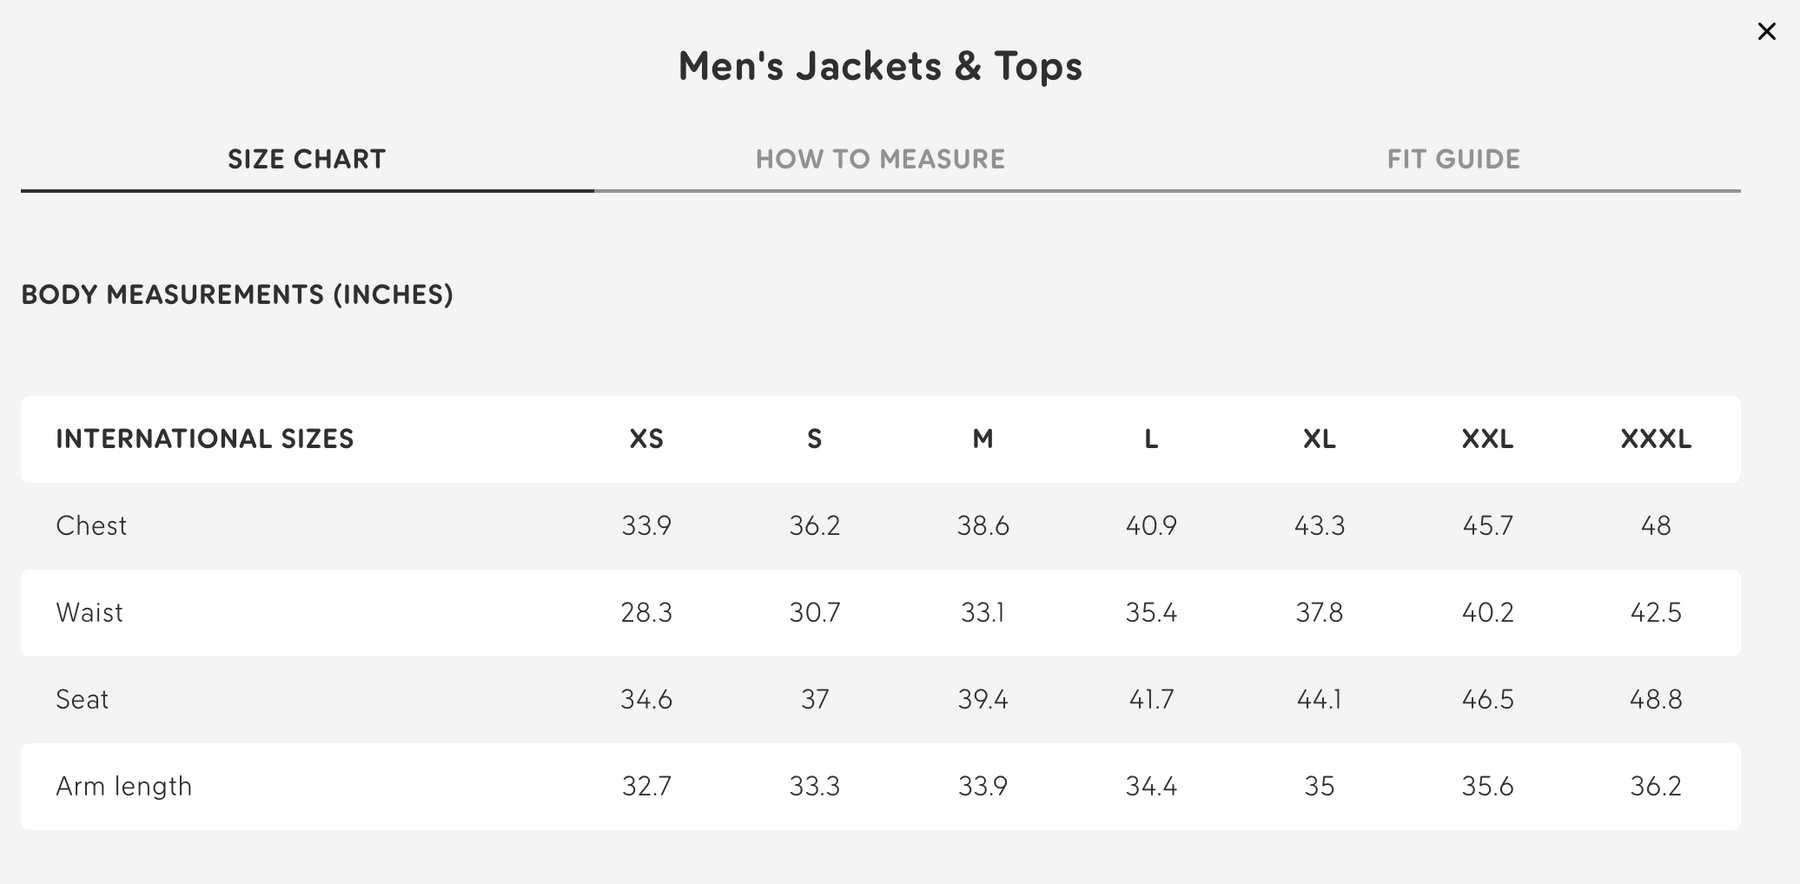
Task: Click the XS size column header
Action: click(646, 439)
